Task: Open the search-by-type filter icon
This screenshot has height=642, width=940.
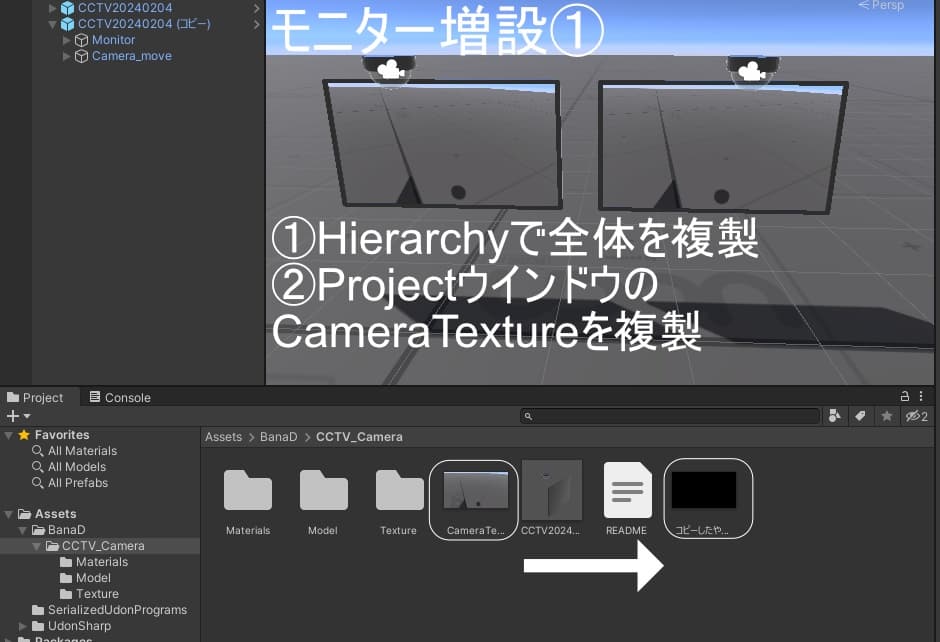Action: coord(834,415)
